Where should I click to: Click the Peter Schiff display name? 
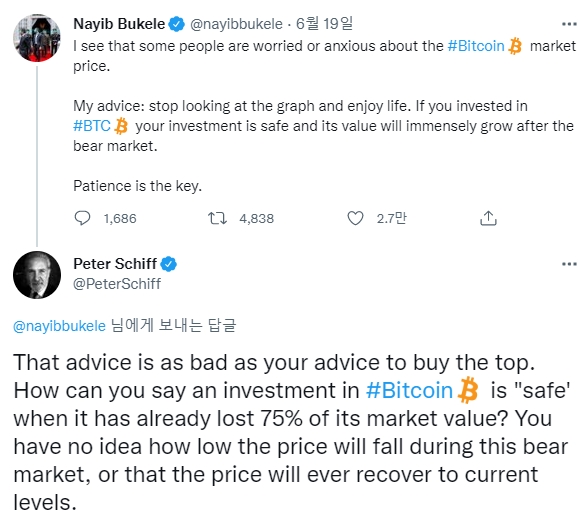pyautogui.click(x=115, y=264)
